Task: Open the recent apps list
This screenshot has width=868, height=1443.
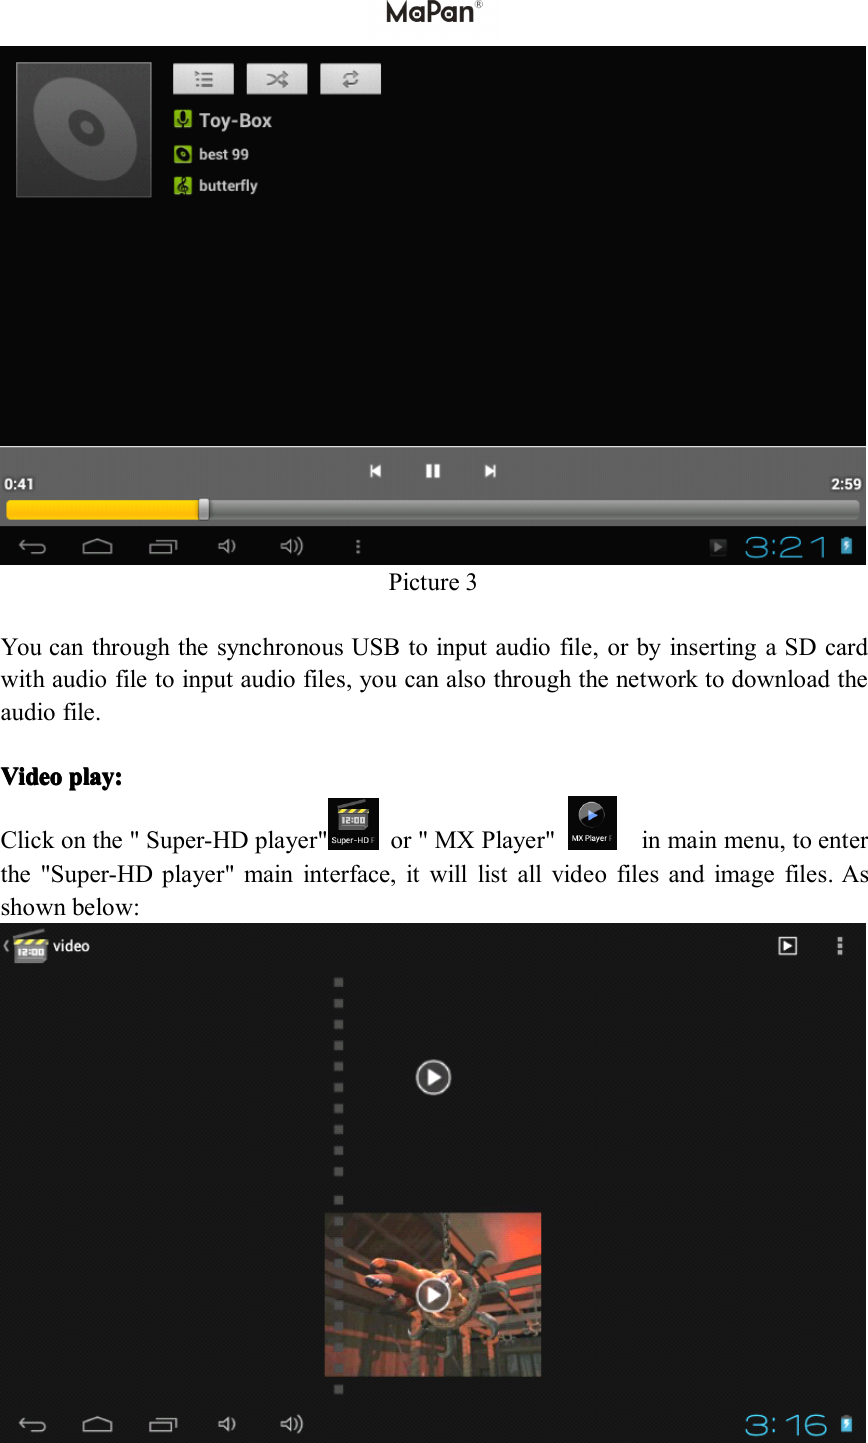Action: point(163,546)
